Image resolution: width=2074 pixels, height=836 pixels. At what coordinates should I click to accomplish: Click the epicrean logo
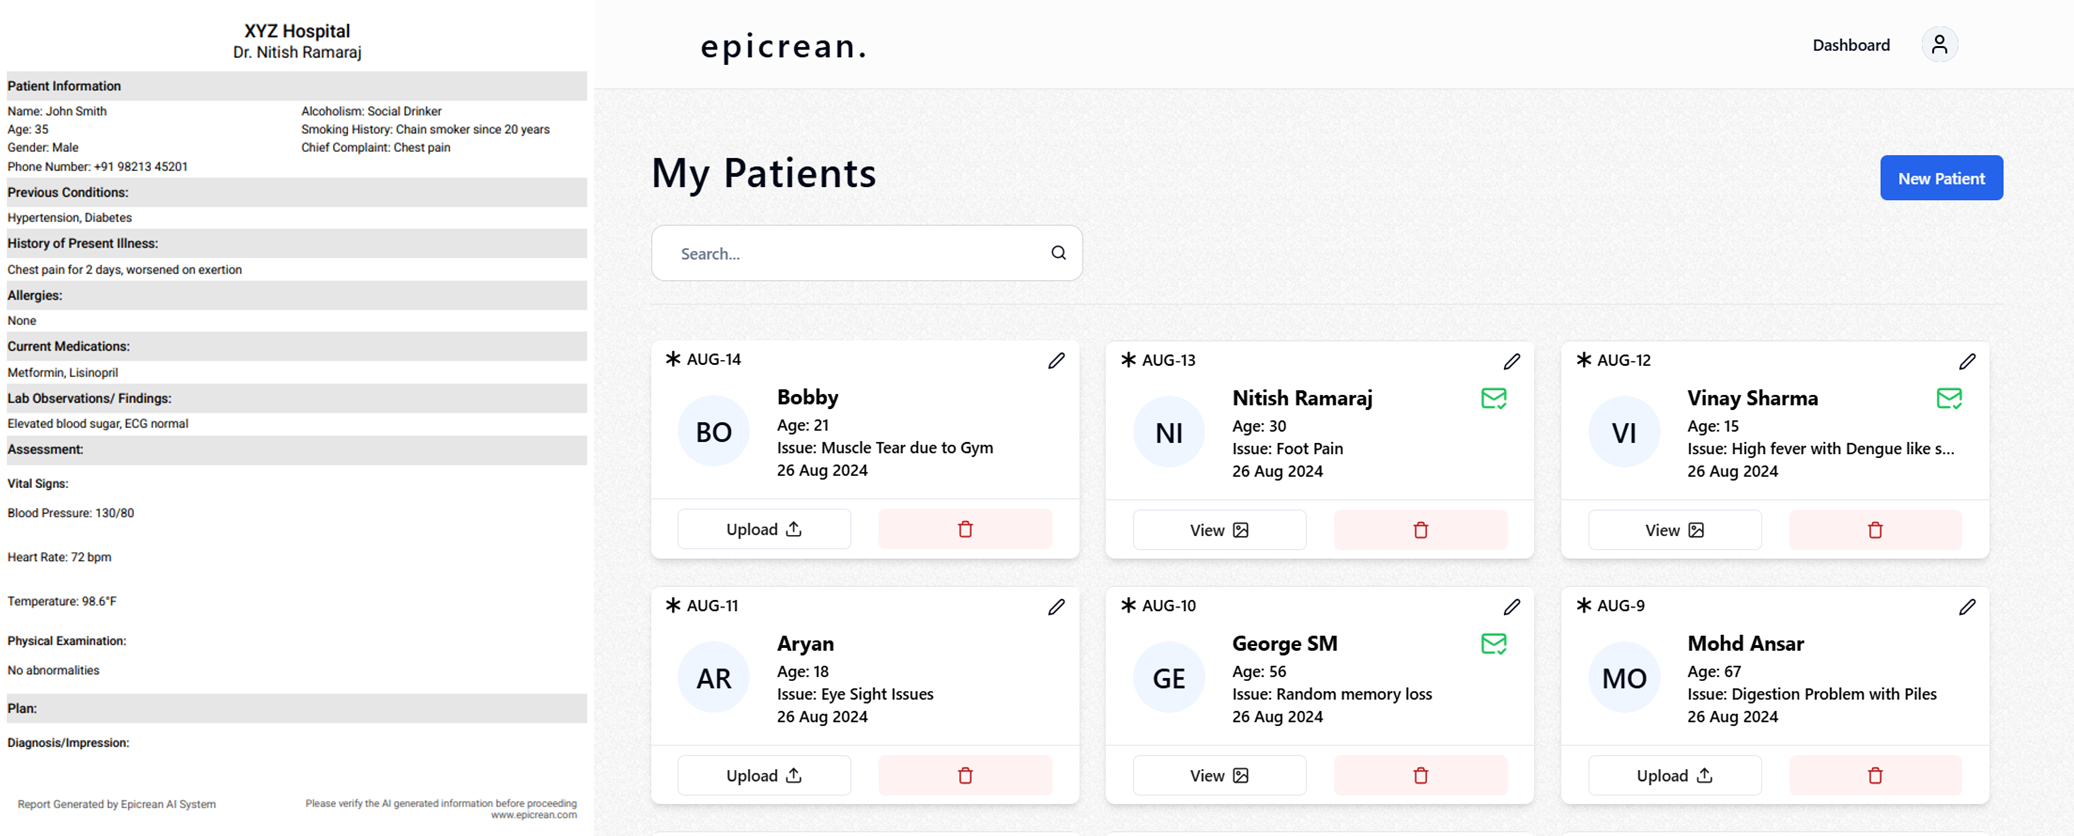coord(783,46)
